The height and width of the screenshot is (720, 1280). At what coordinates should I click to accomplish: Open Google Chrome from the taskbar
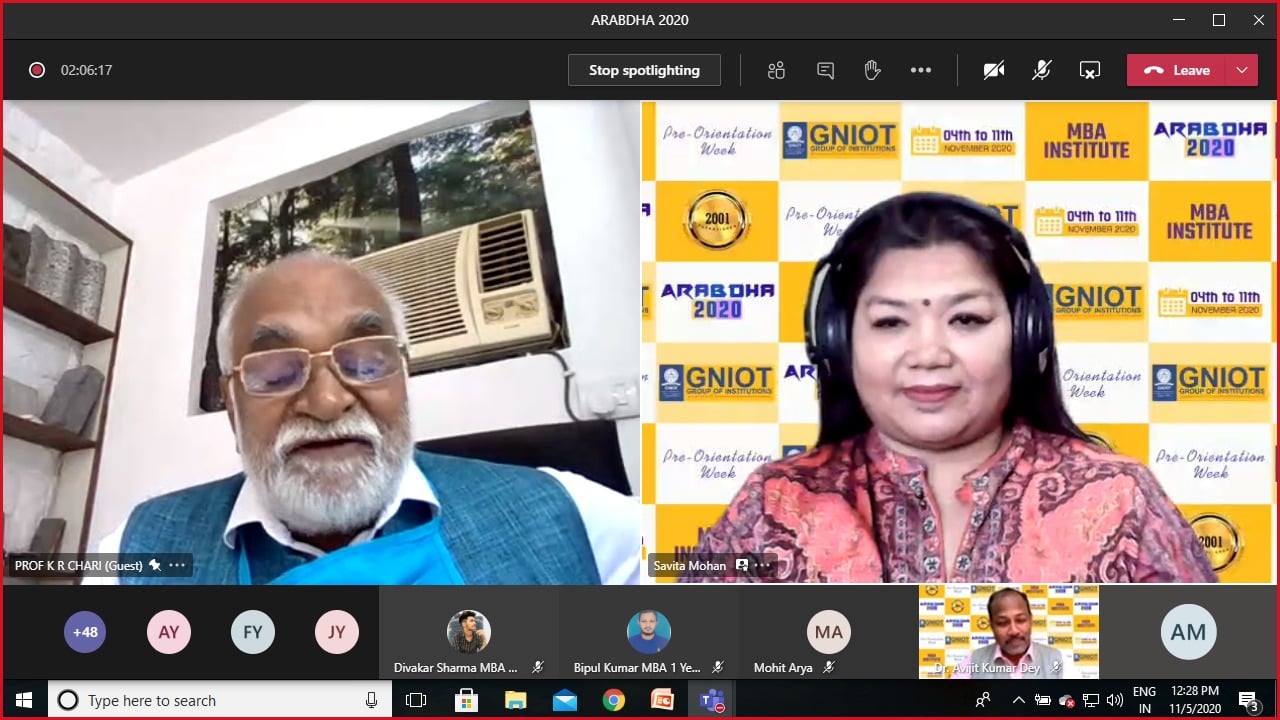coord(613,700)
